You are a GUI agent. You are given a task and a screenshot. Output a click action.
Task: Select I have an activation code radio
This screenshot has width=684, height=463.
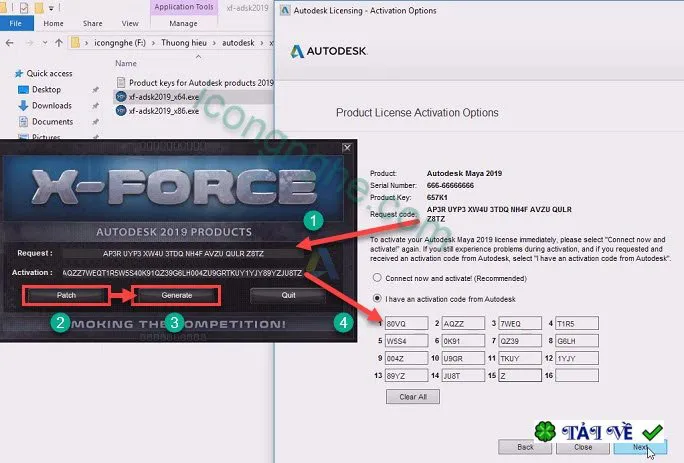tap(377, 298)
